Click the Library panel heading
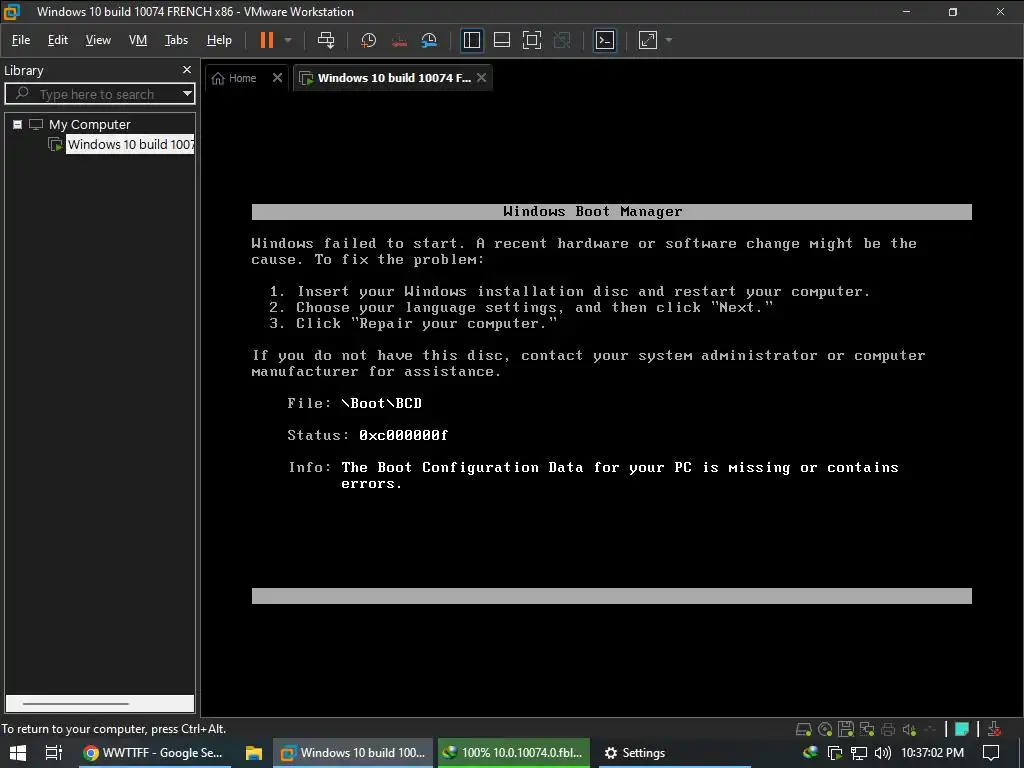The width and height of the screenshot is (1024, 768). [x=24, y=71]
